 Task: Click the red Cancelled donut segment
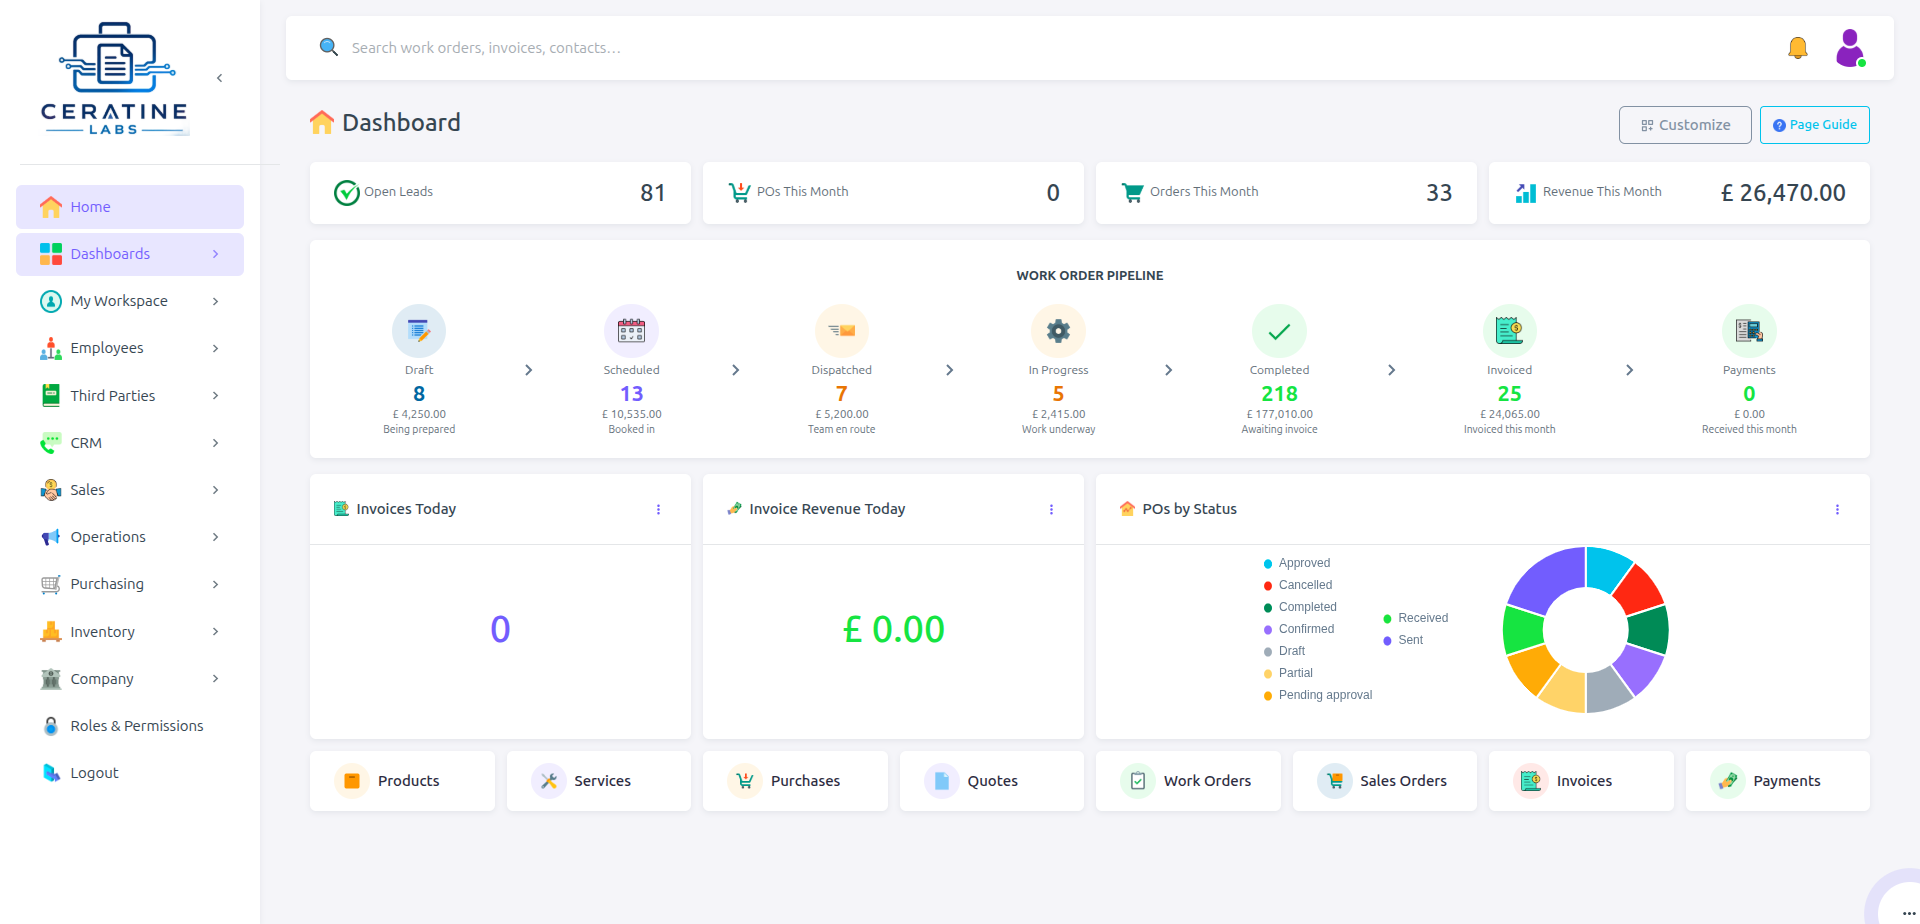(x=1640, y=589)
